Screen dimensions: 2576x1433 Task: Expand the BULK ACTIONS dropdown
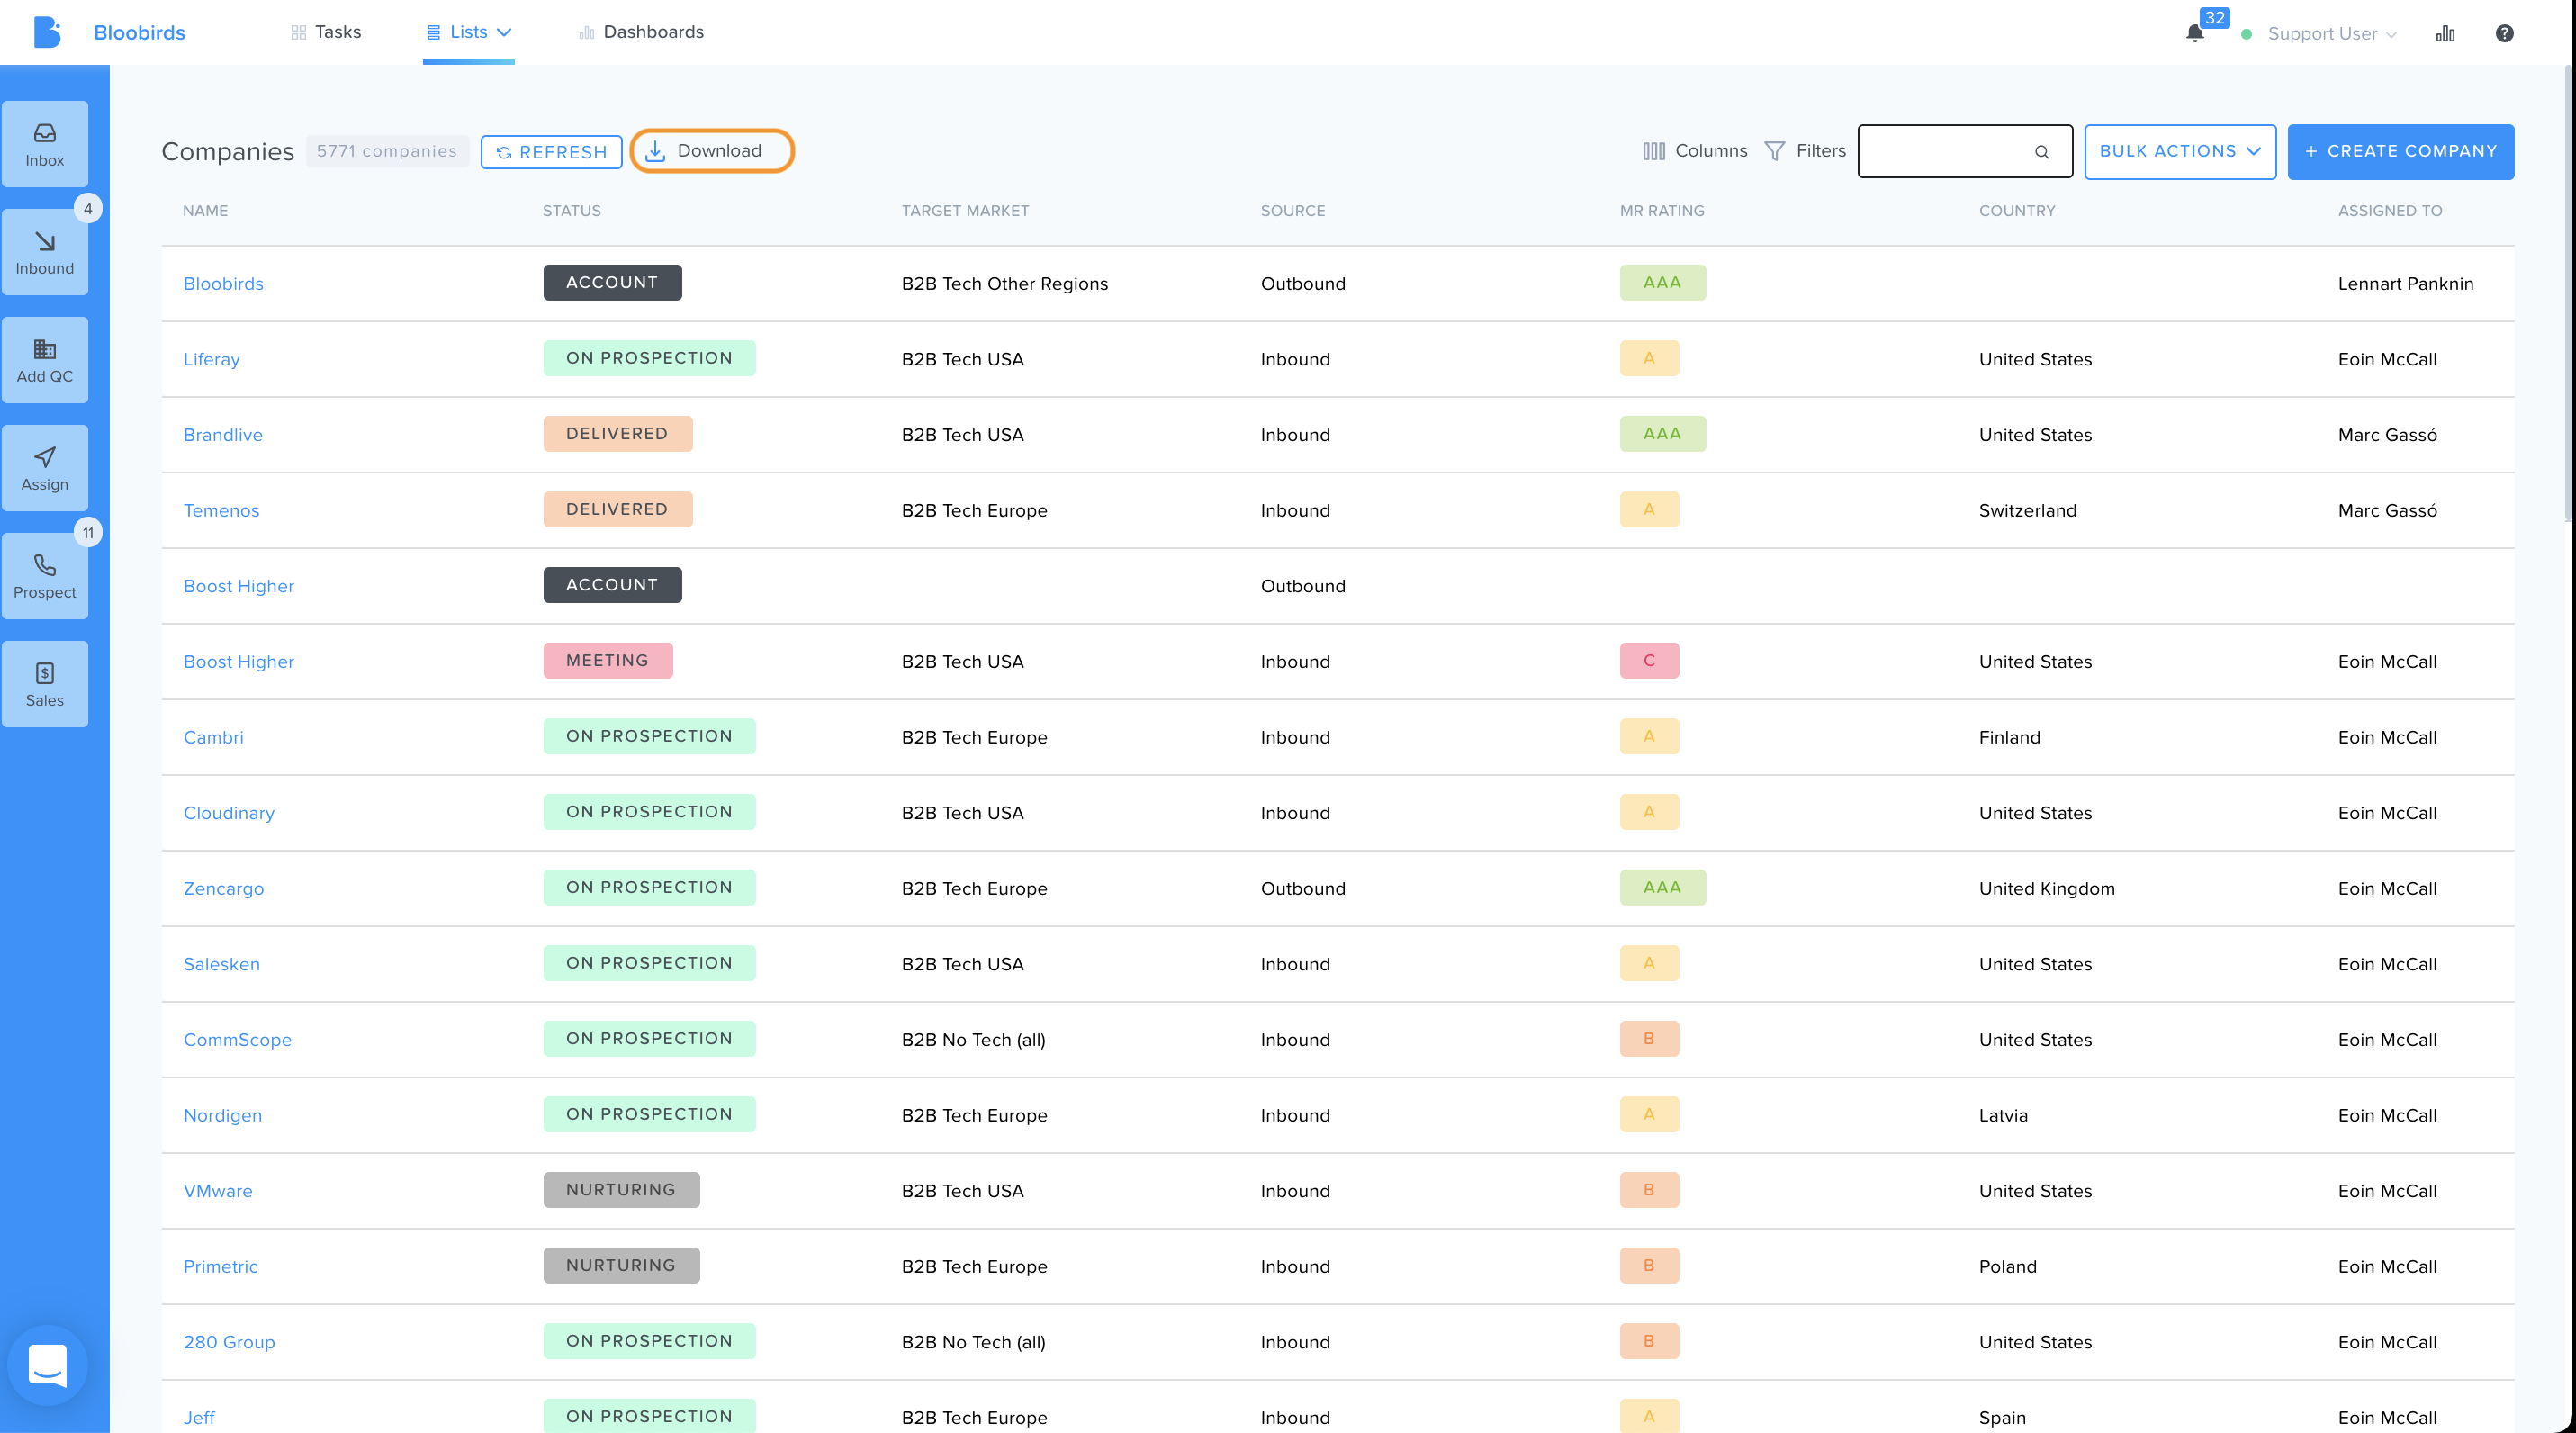[2180, 151]
